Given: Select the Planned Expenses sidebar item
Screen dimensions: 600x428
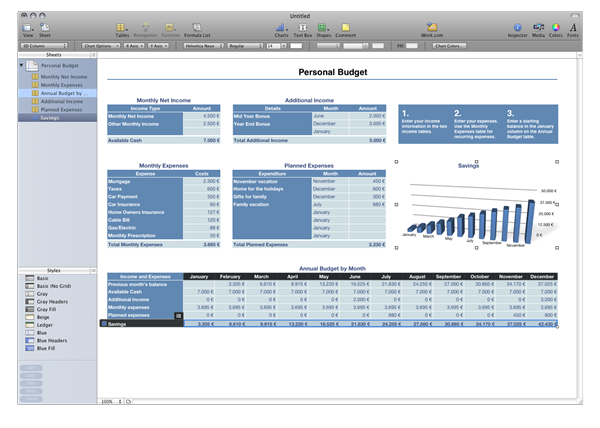Looking at the screenshot, I should pos(63,109).
